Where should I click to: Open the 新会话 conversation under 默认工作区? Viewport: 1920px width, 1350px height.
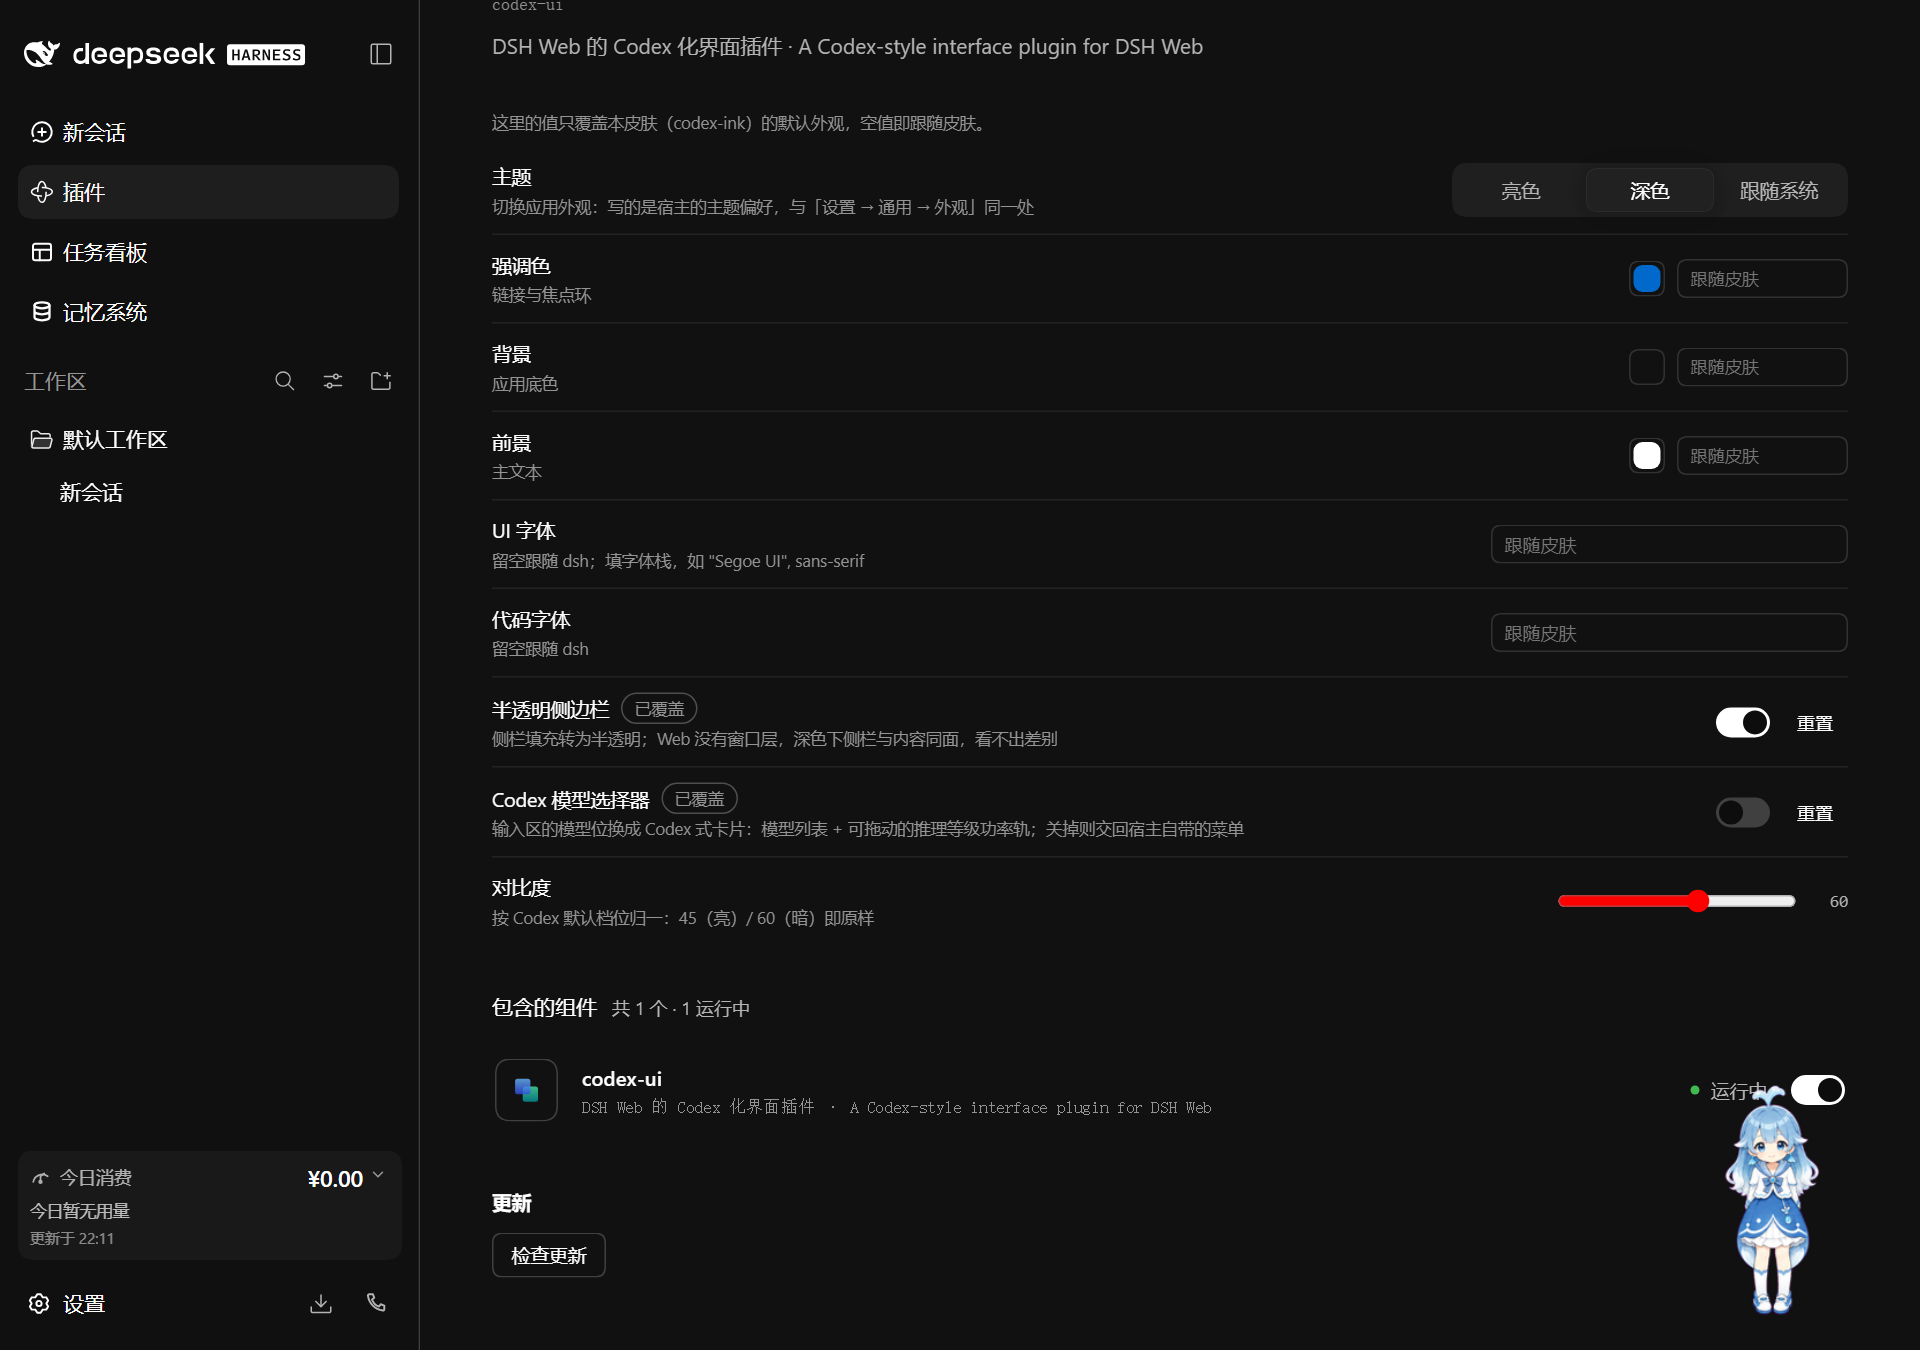click(91, 492)
